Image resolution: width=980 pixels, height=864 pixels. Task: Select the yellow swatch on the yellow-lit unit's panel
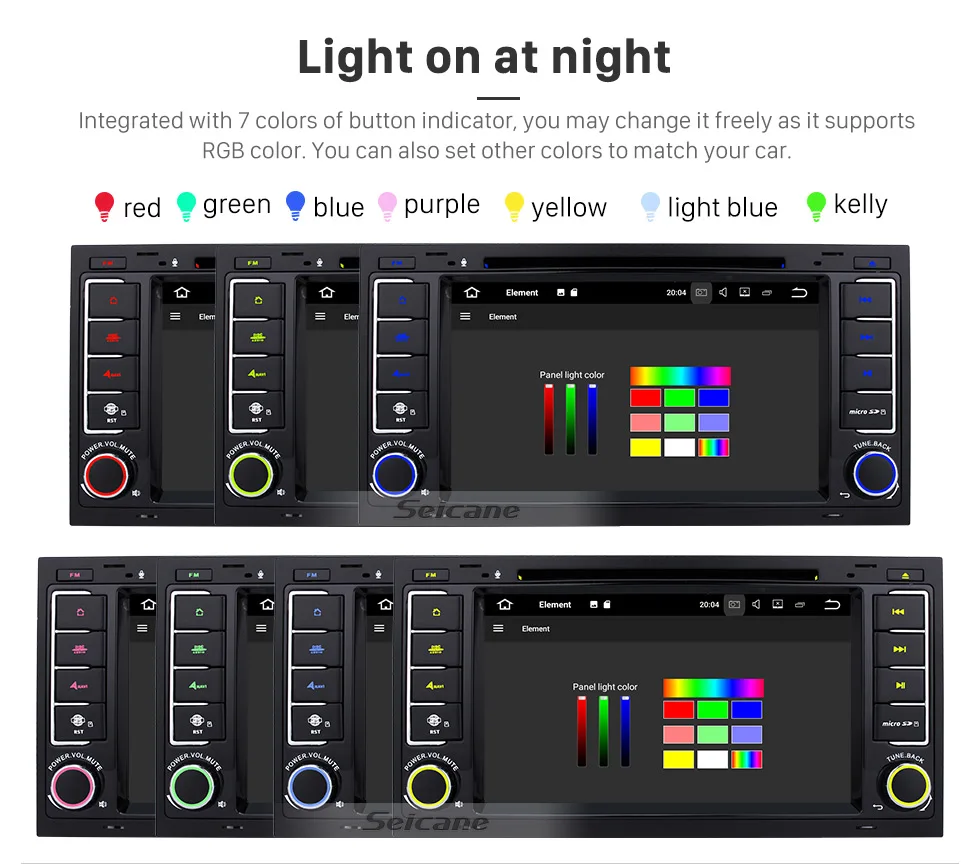click(679, 760)
